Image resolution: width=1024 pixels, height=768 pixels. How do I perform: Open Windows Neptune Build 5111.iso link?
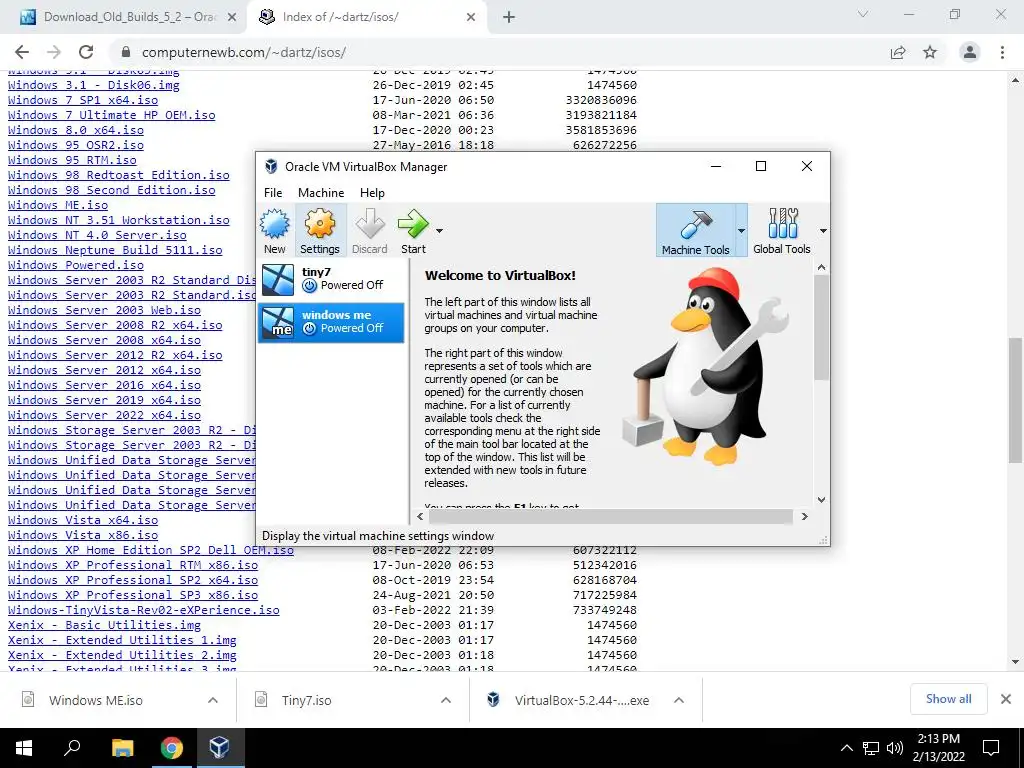pyautogui.click(x=115, y=250)
